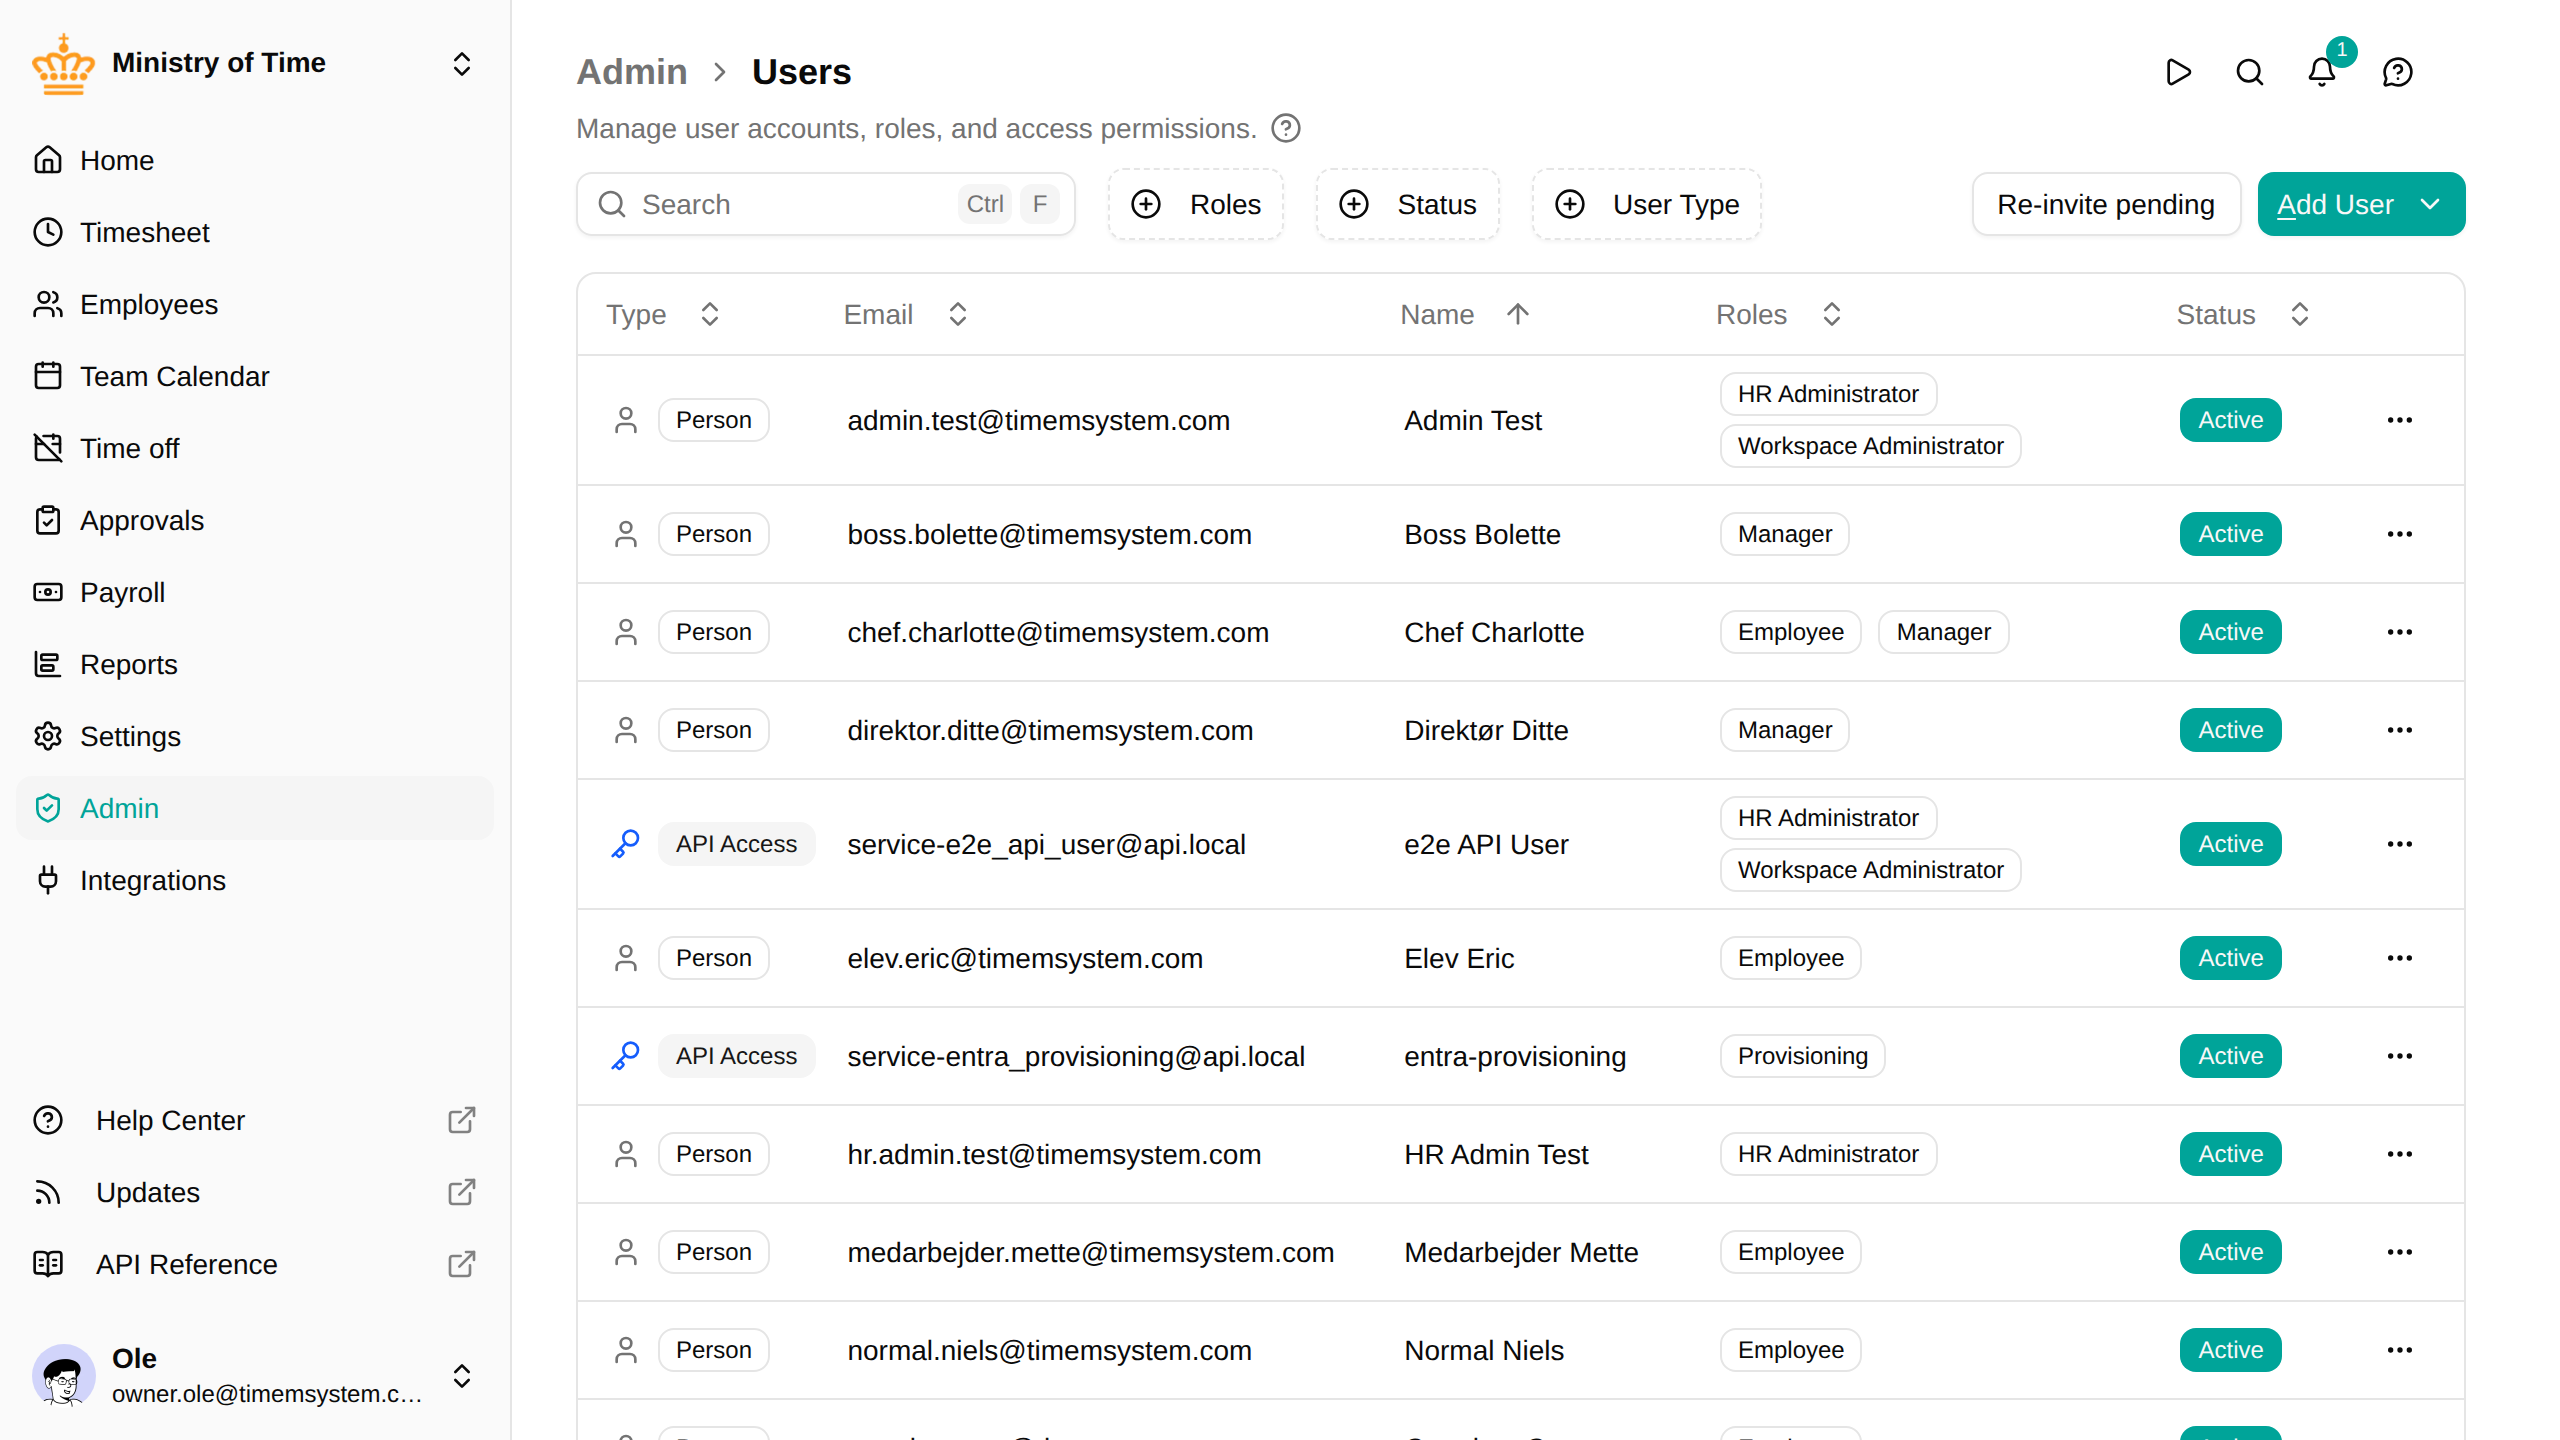Click the Ministry of Time crown logo
2560x1440 pixels.
pos(63,64)
